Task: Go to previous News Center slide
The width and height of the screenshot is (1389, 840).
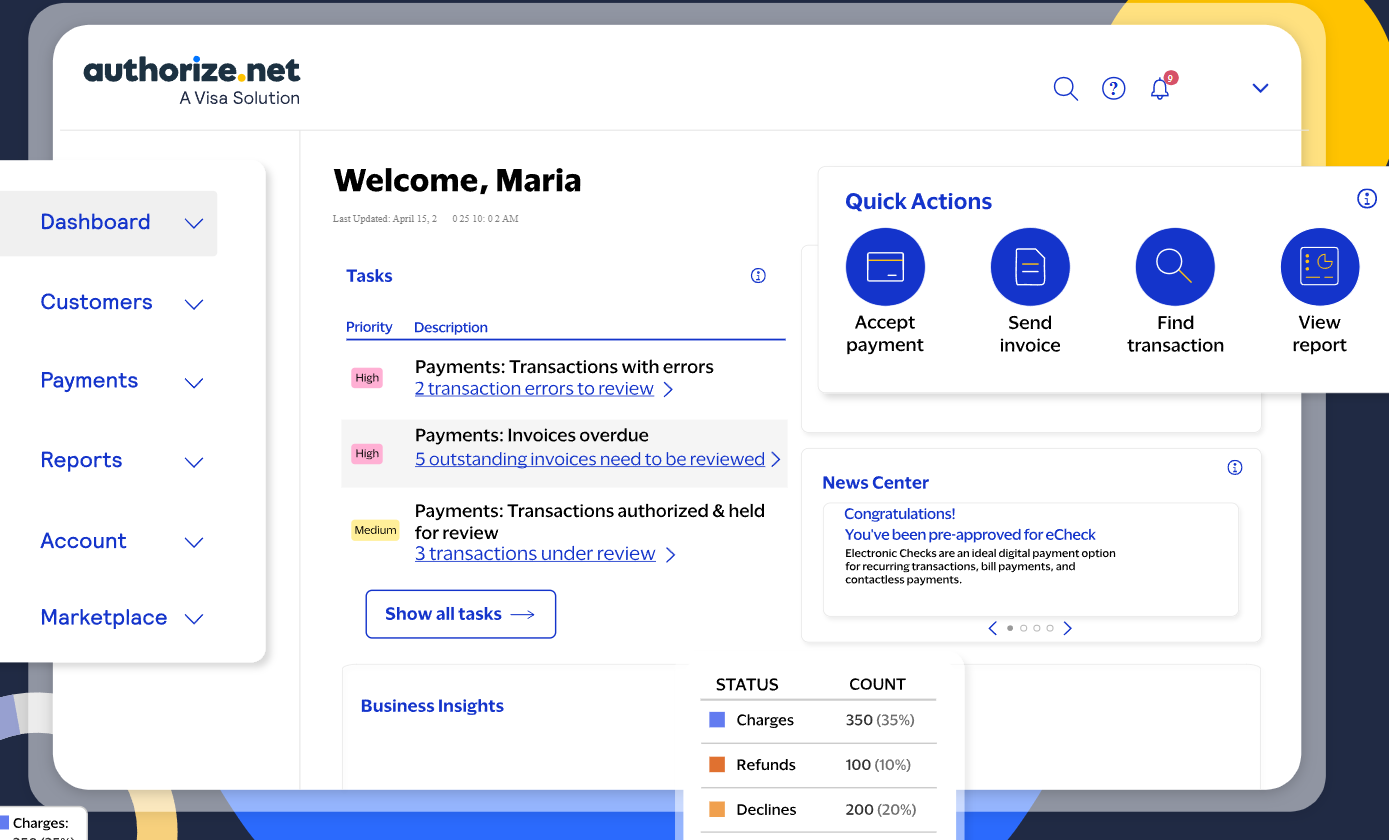Action: [x=992, y=628]
